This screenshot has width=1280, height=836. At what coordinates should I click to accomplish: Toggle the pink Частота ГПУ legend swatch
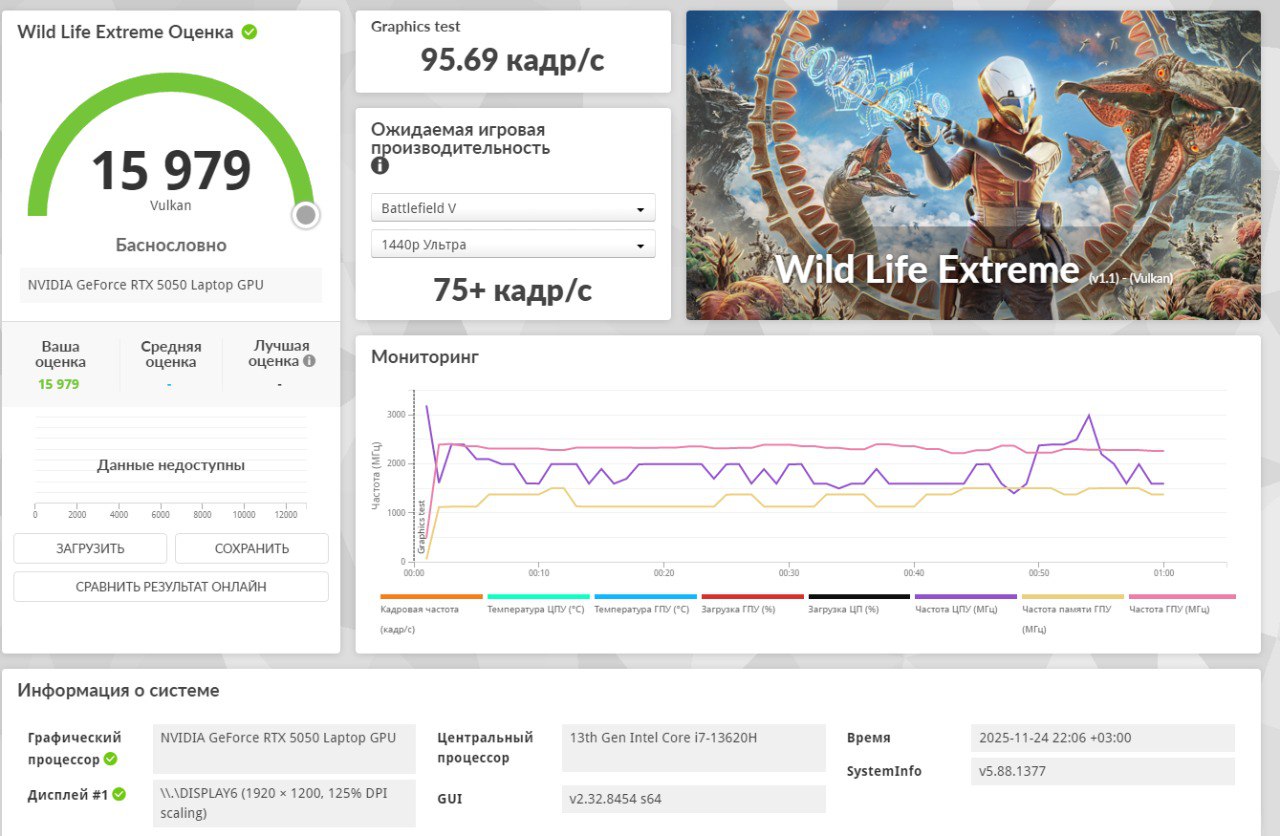pyautogui.click(x=1183, y=596)
